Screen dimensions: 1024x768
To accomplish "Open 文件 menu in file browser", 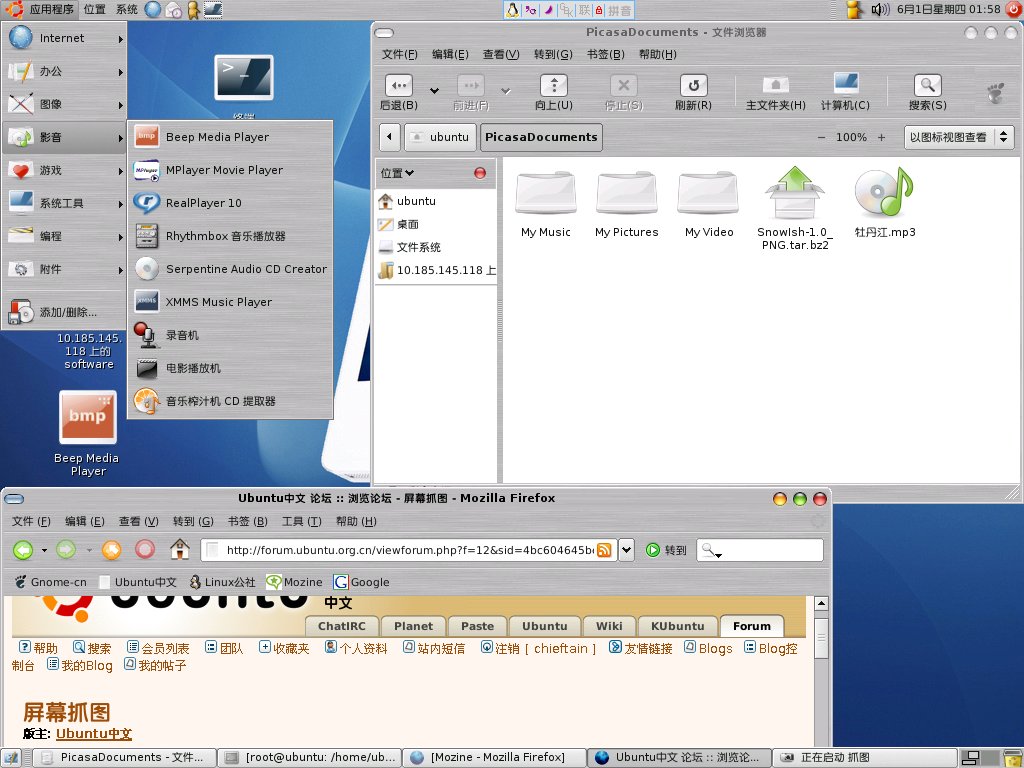I will (400, 54).
